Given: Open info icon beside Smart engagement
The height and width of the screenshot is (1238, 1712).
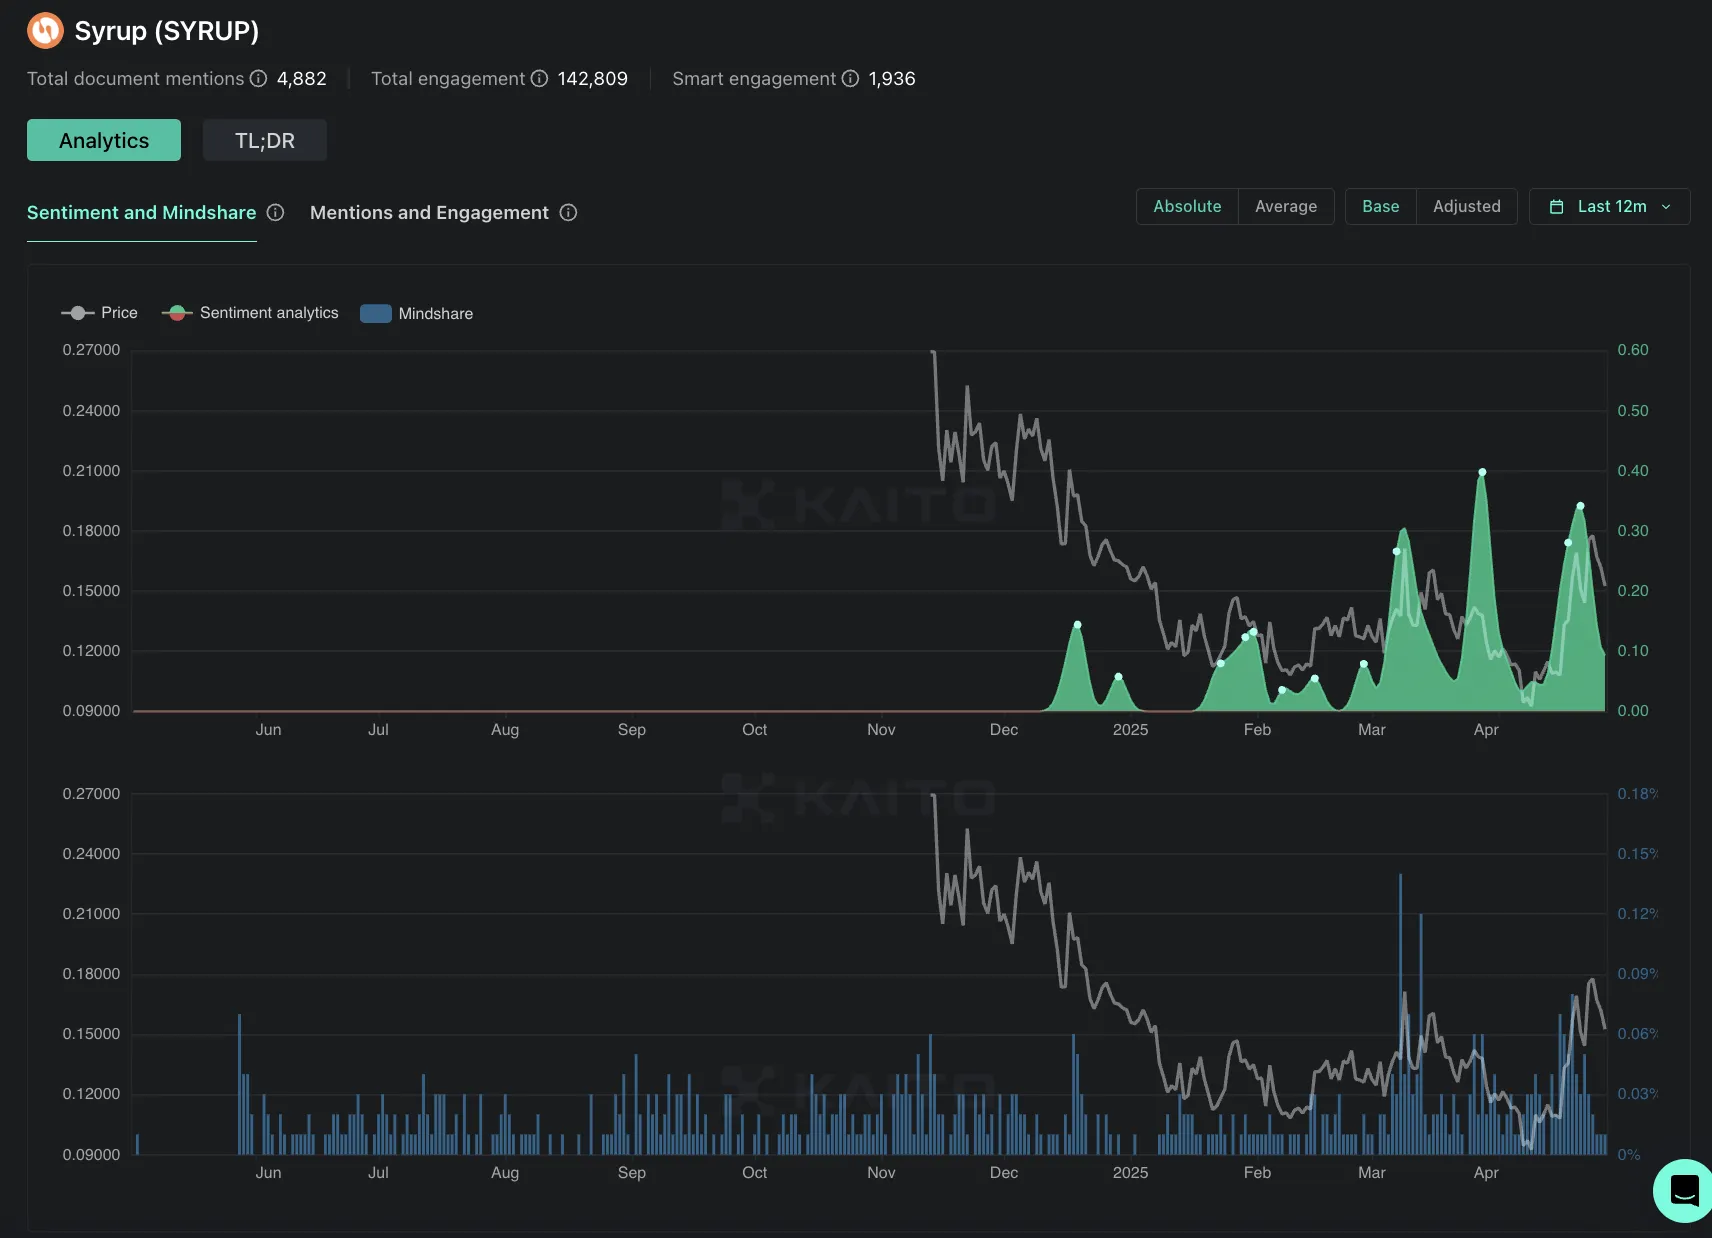Looking at the screenshot, I should 850,78.
